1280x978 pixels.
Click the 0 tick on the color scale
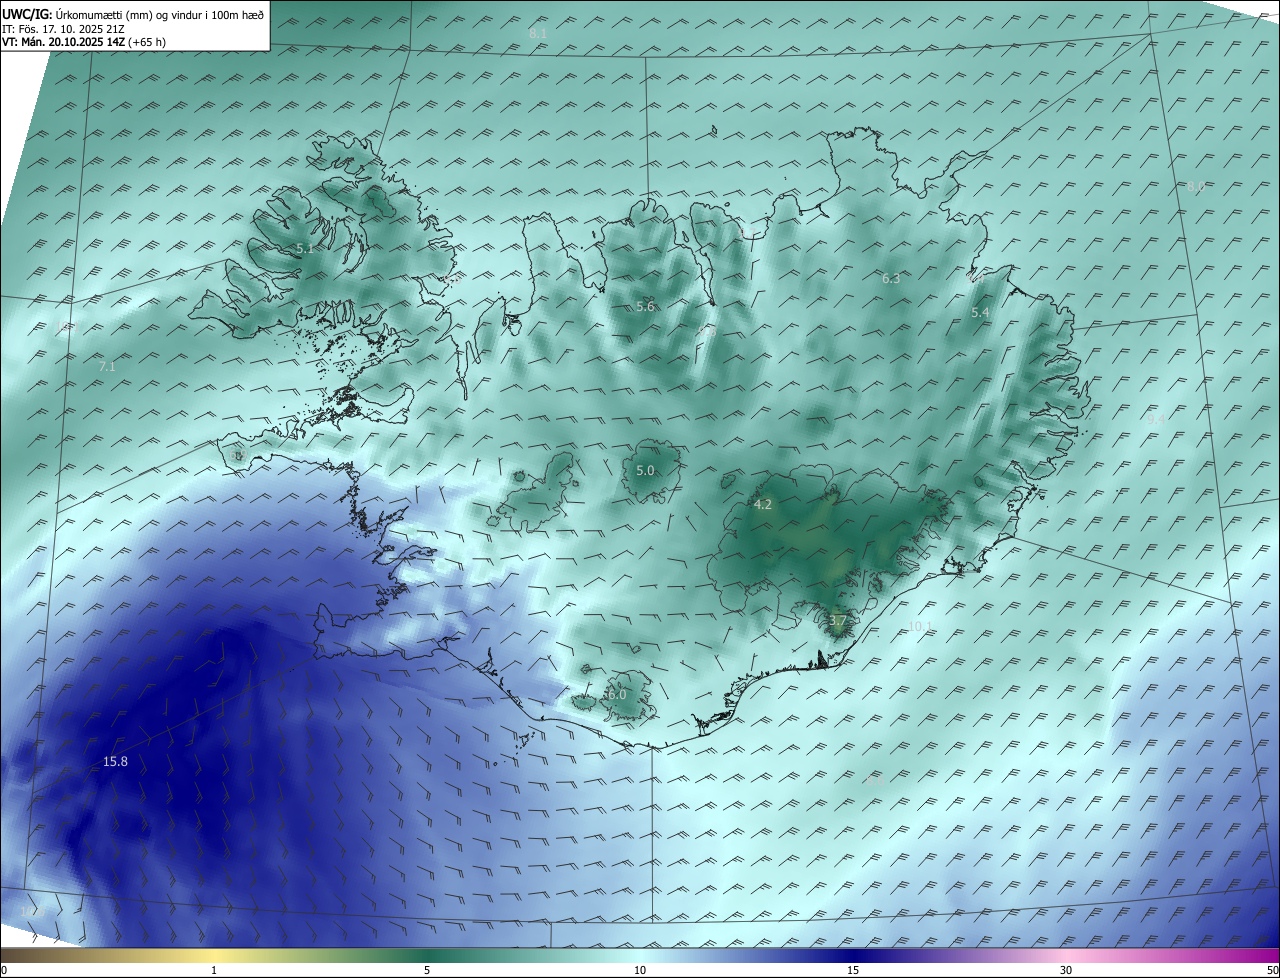[x=4, y=970]
